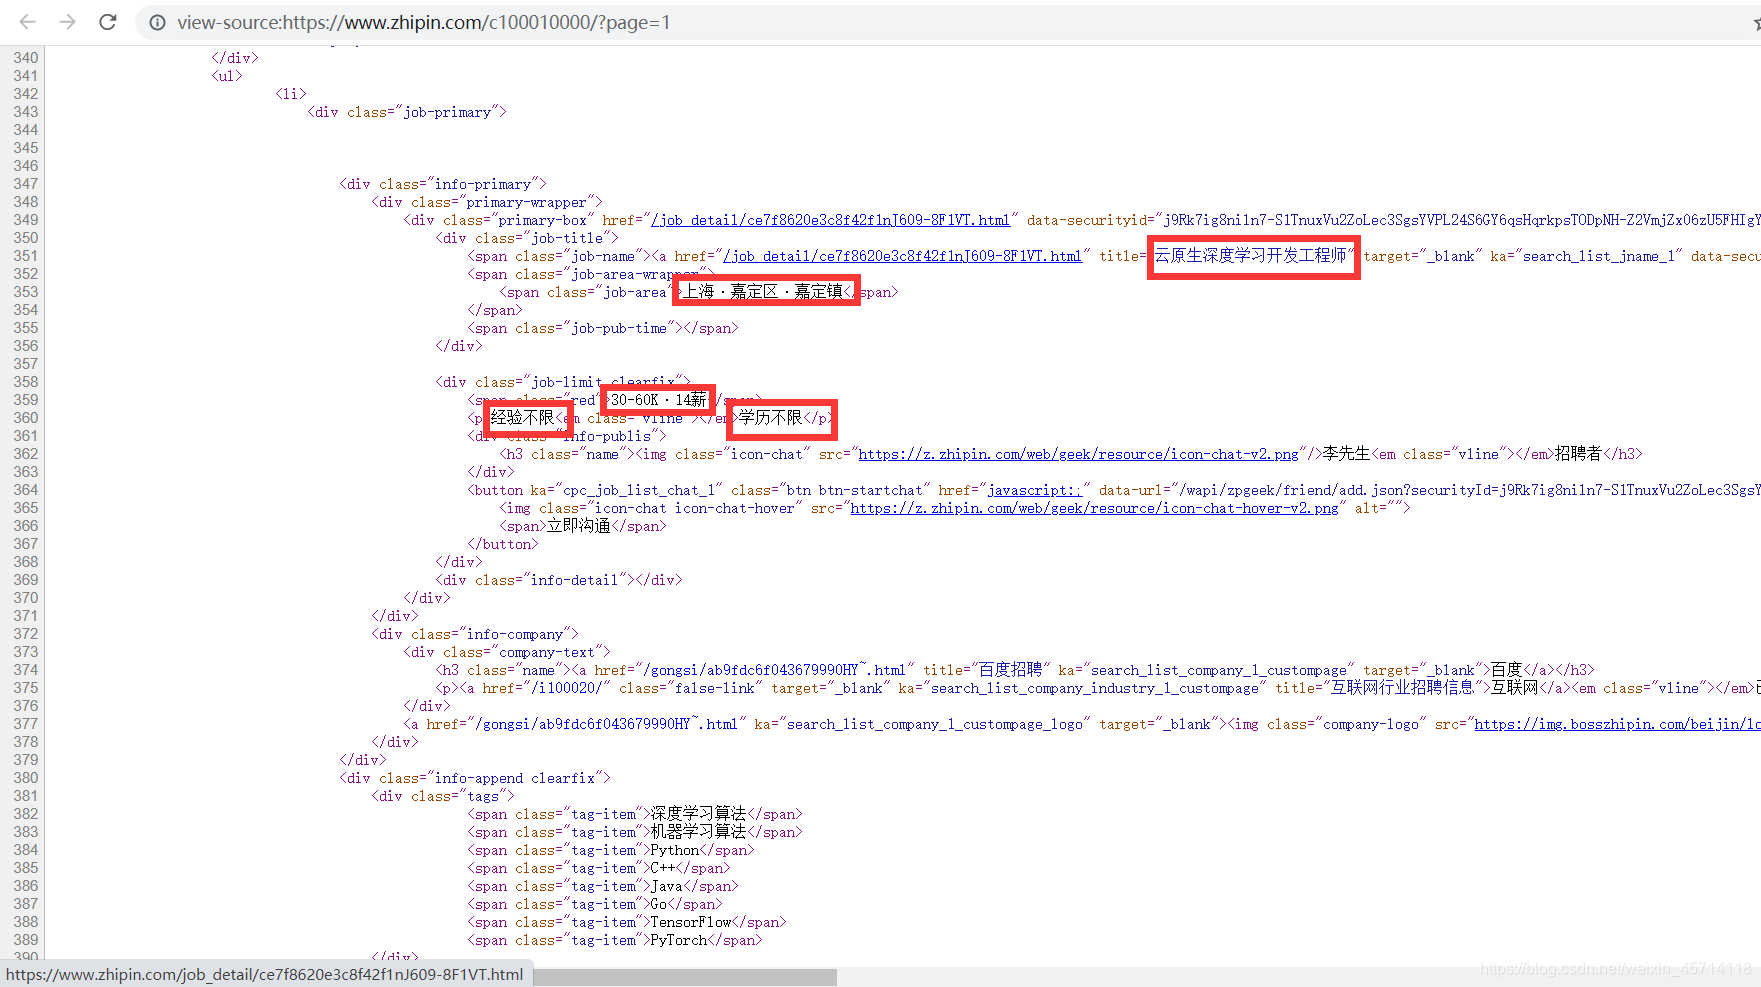This screenshot has height=987, width=1761.
Task: Click the tag text 机器学习算法
Action: 698,832
